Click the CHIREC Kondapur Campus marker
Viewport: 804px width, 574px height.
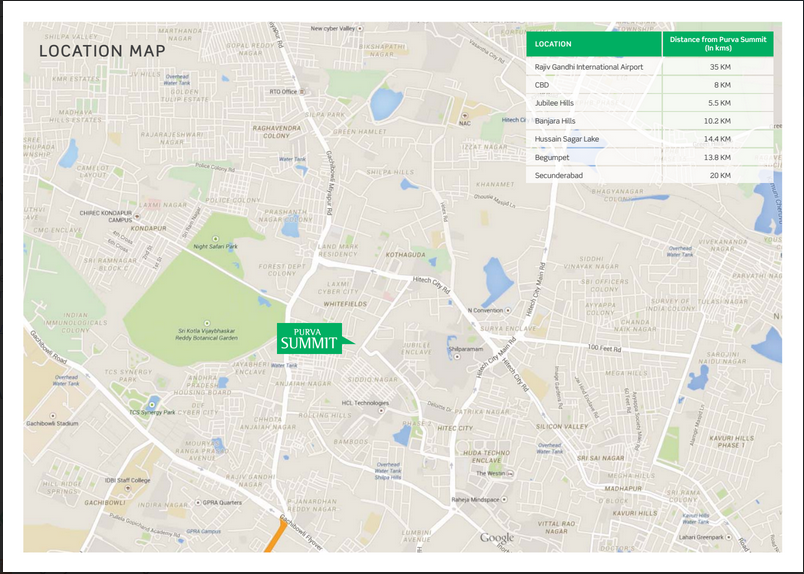point(137,216)
